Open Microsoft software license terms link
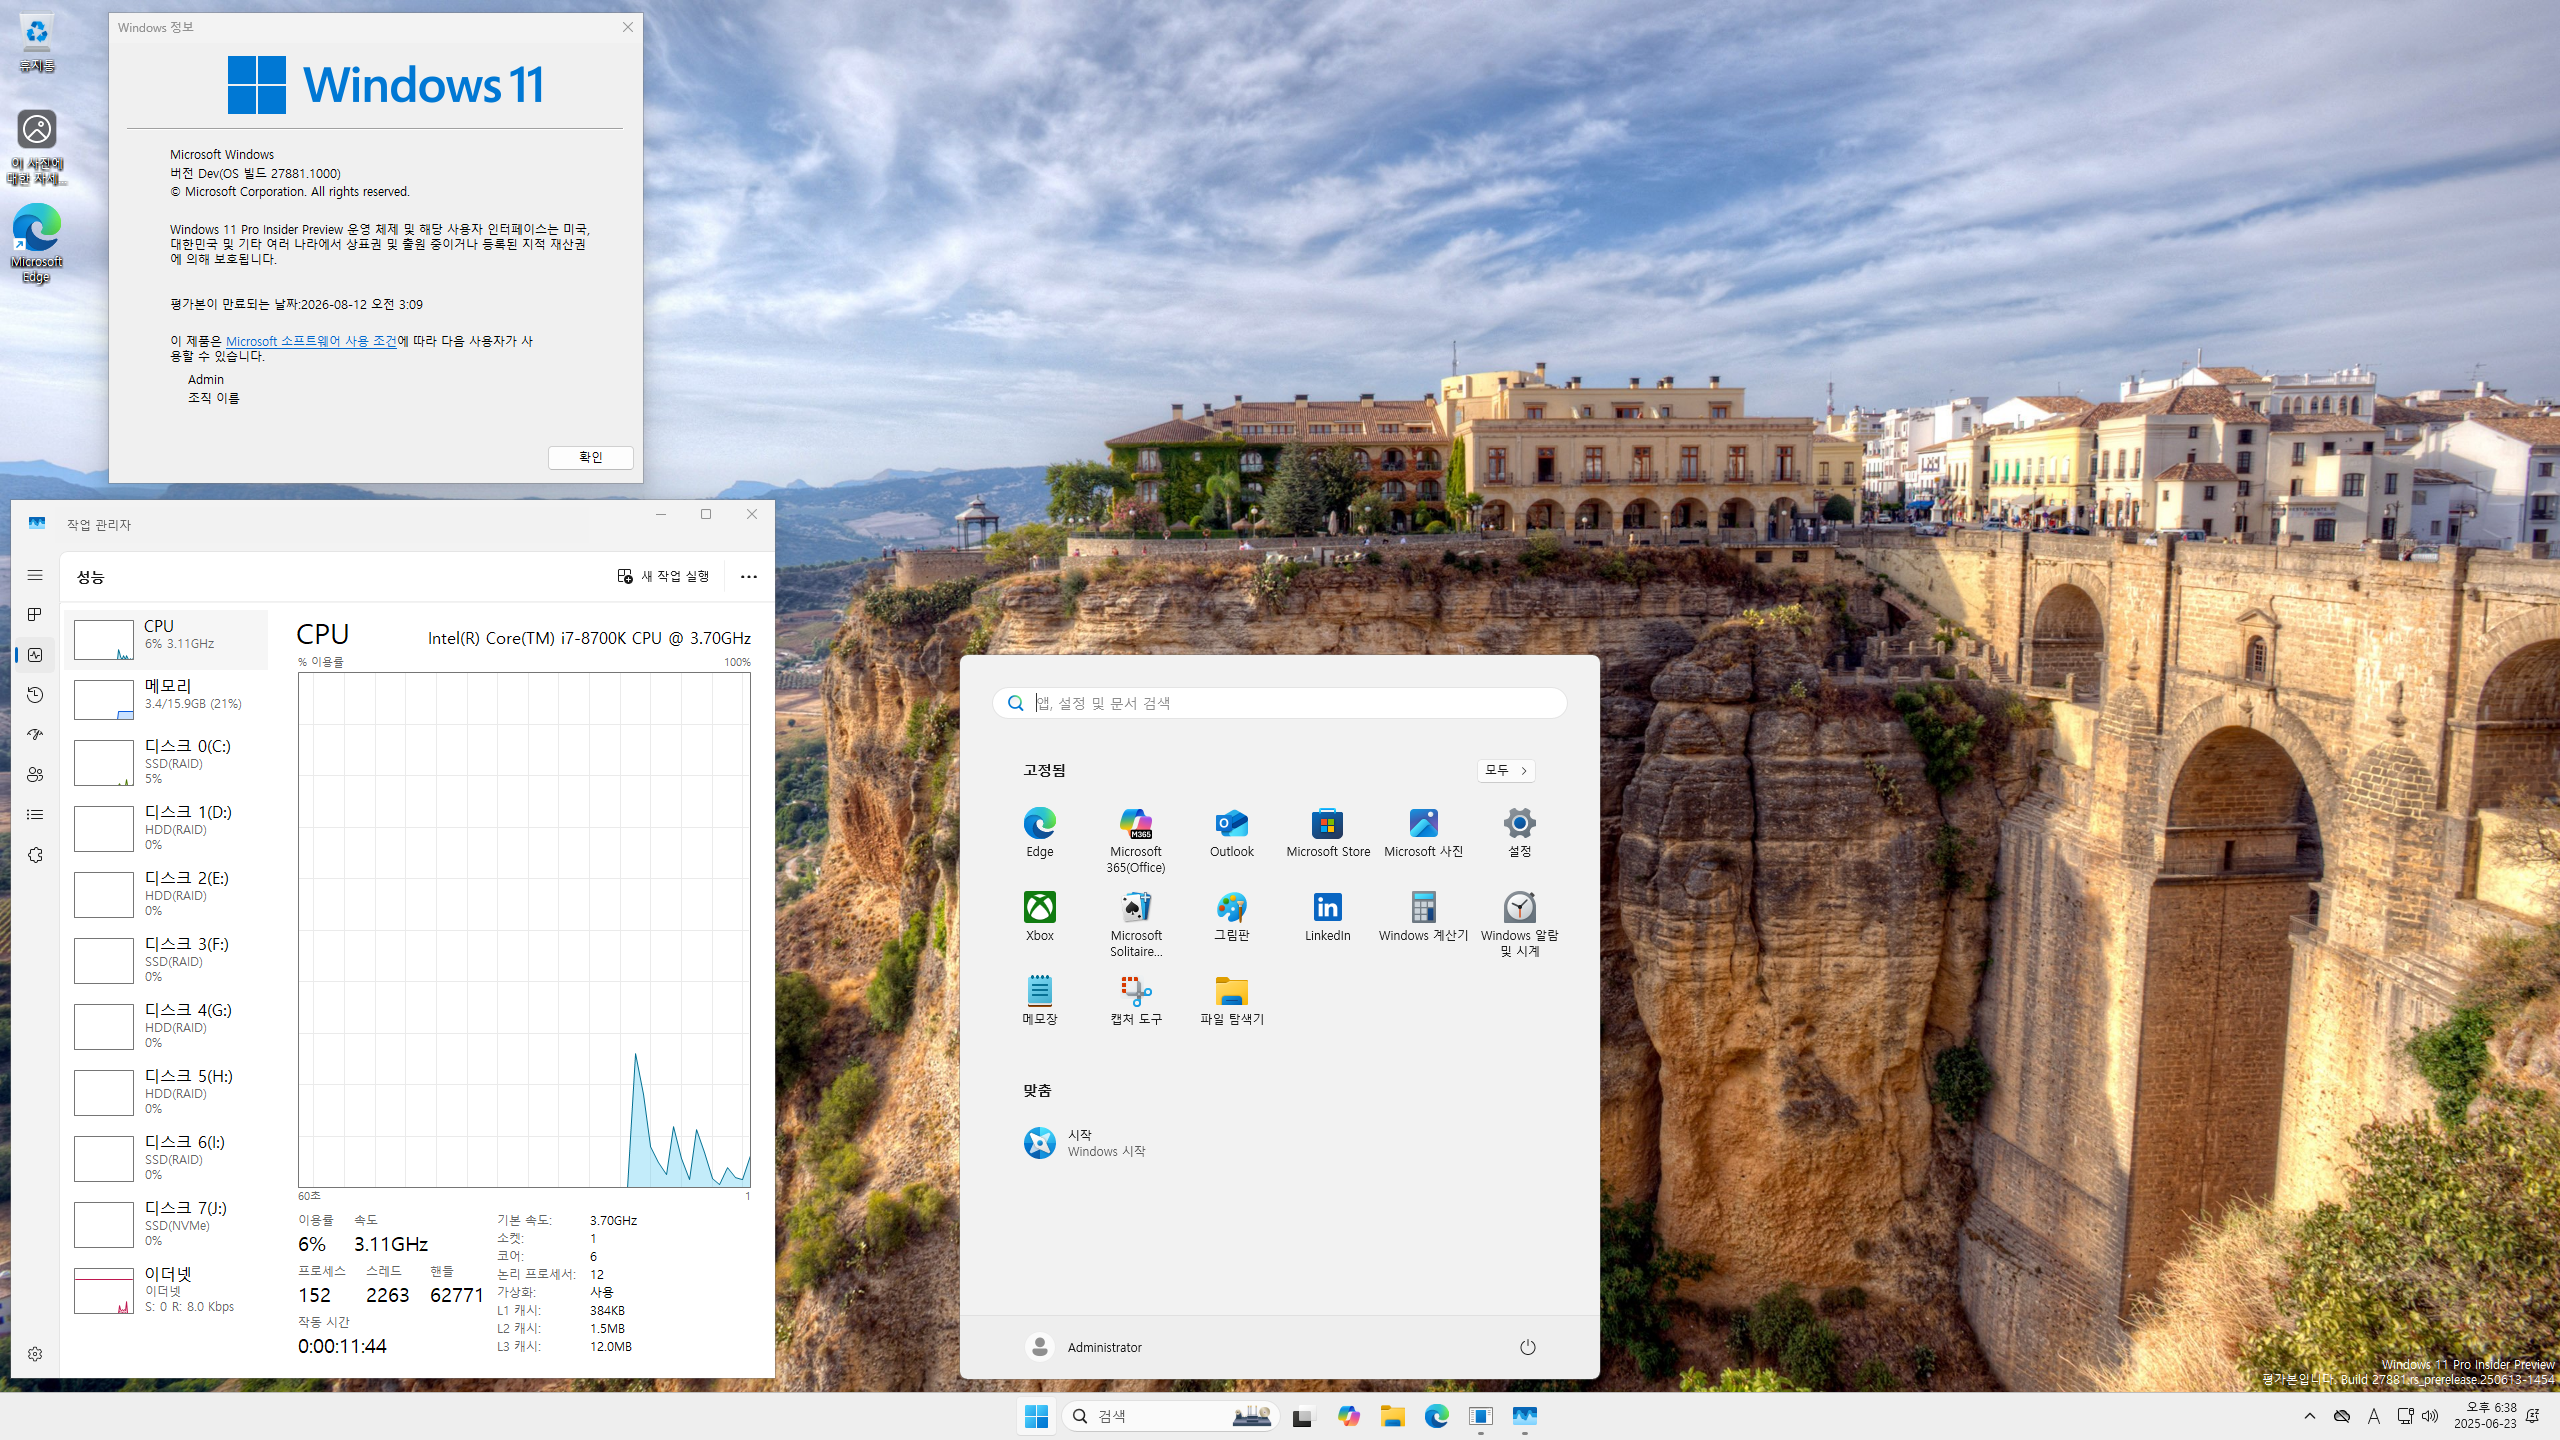 (311, 341)
